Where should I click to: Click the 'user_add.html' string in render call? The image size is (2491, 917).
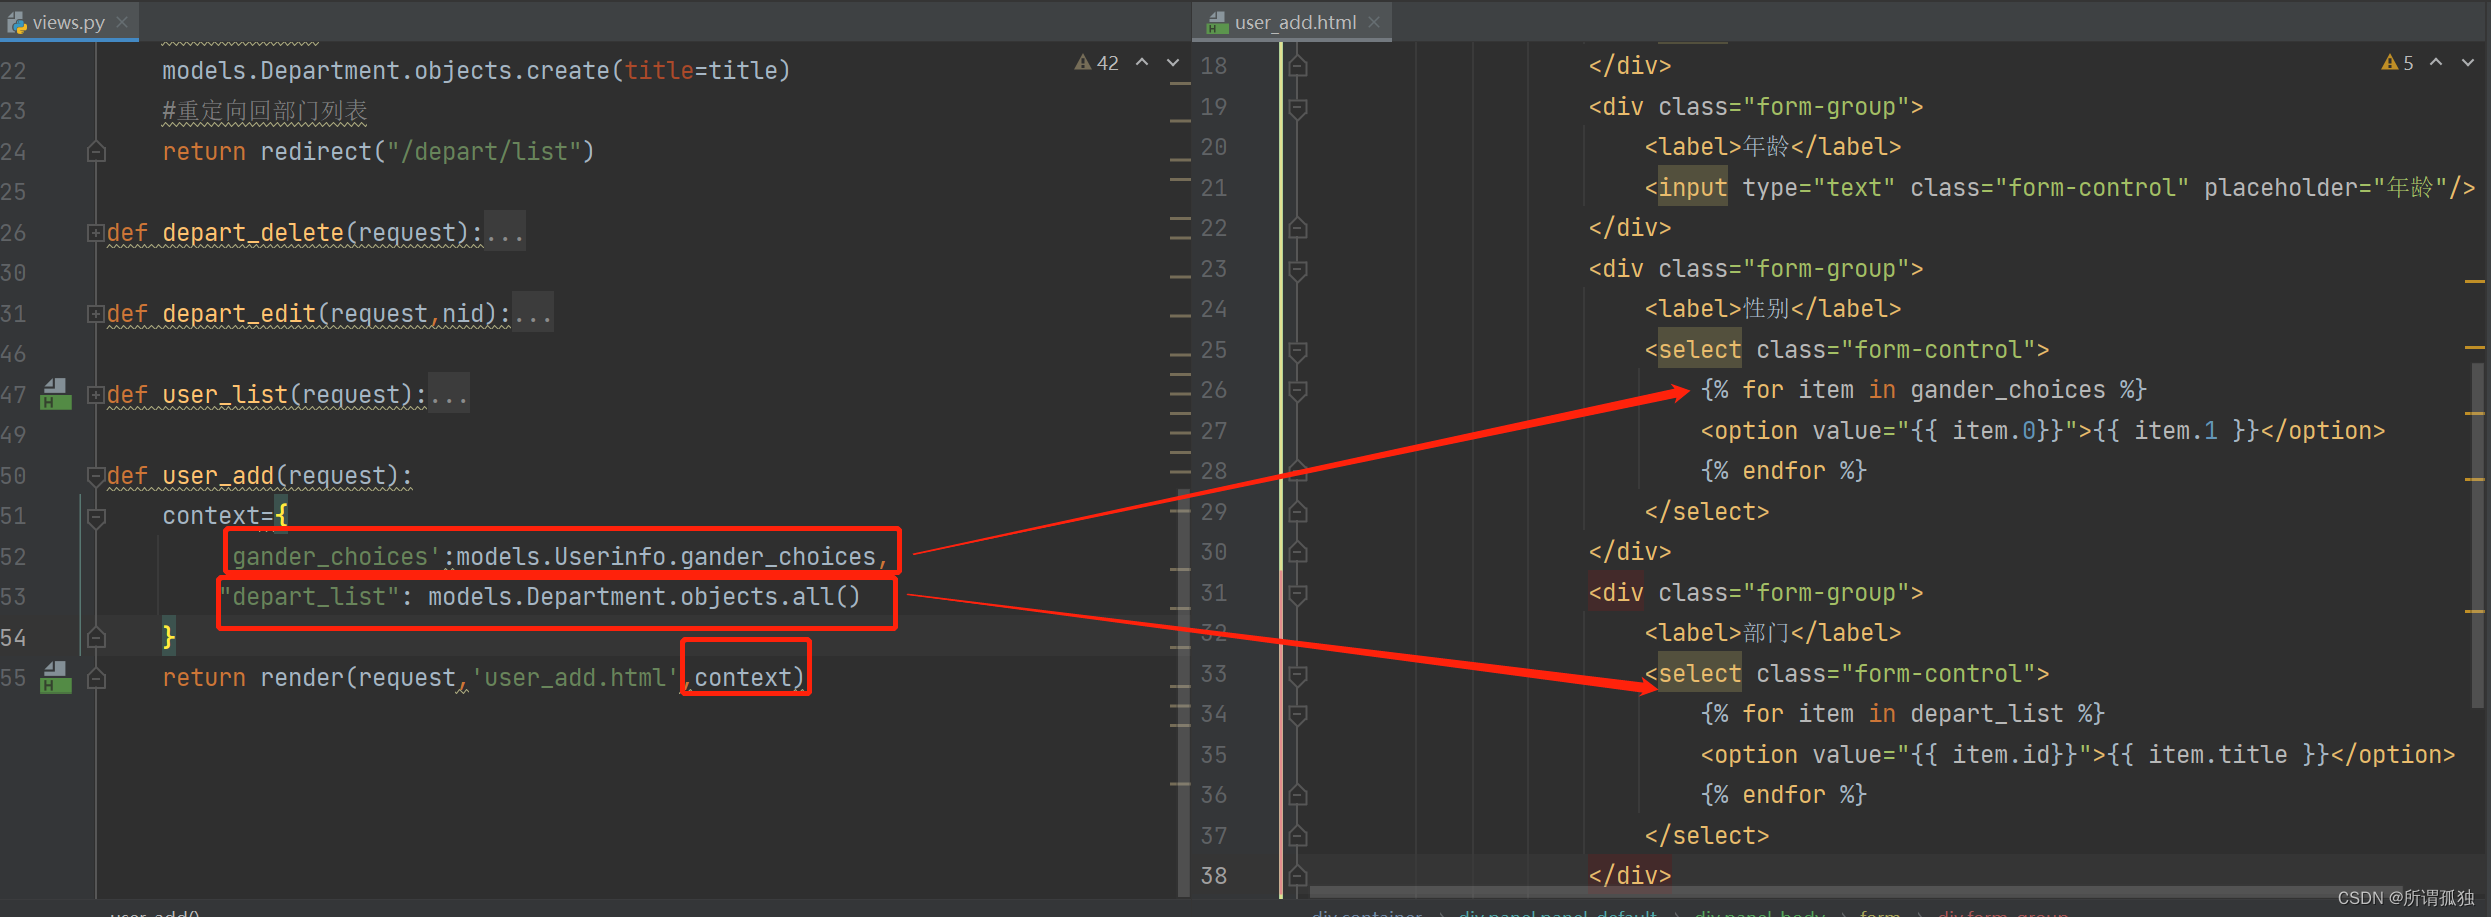575,678
